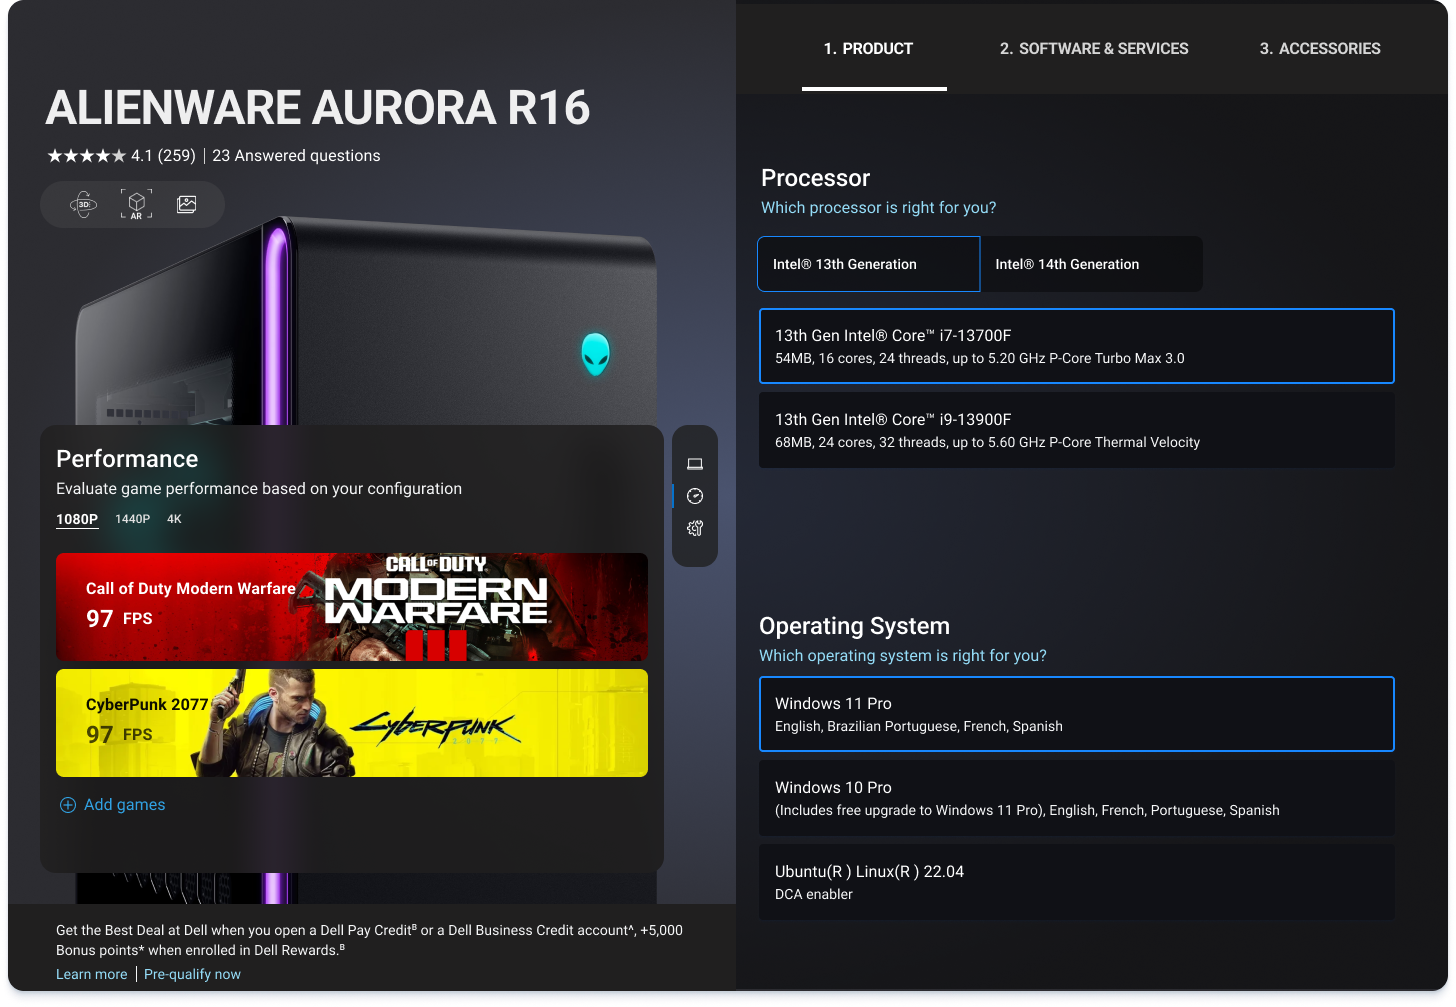This screenshot has width=1456, height=1007.
Task: Click the Alienware alien head logo
Action: [596, 354]
